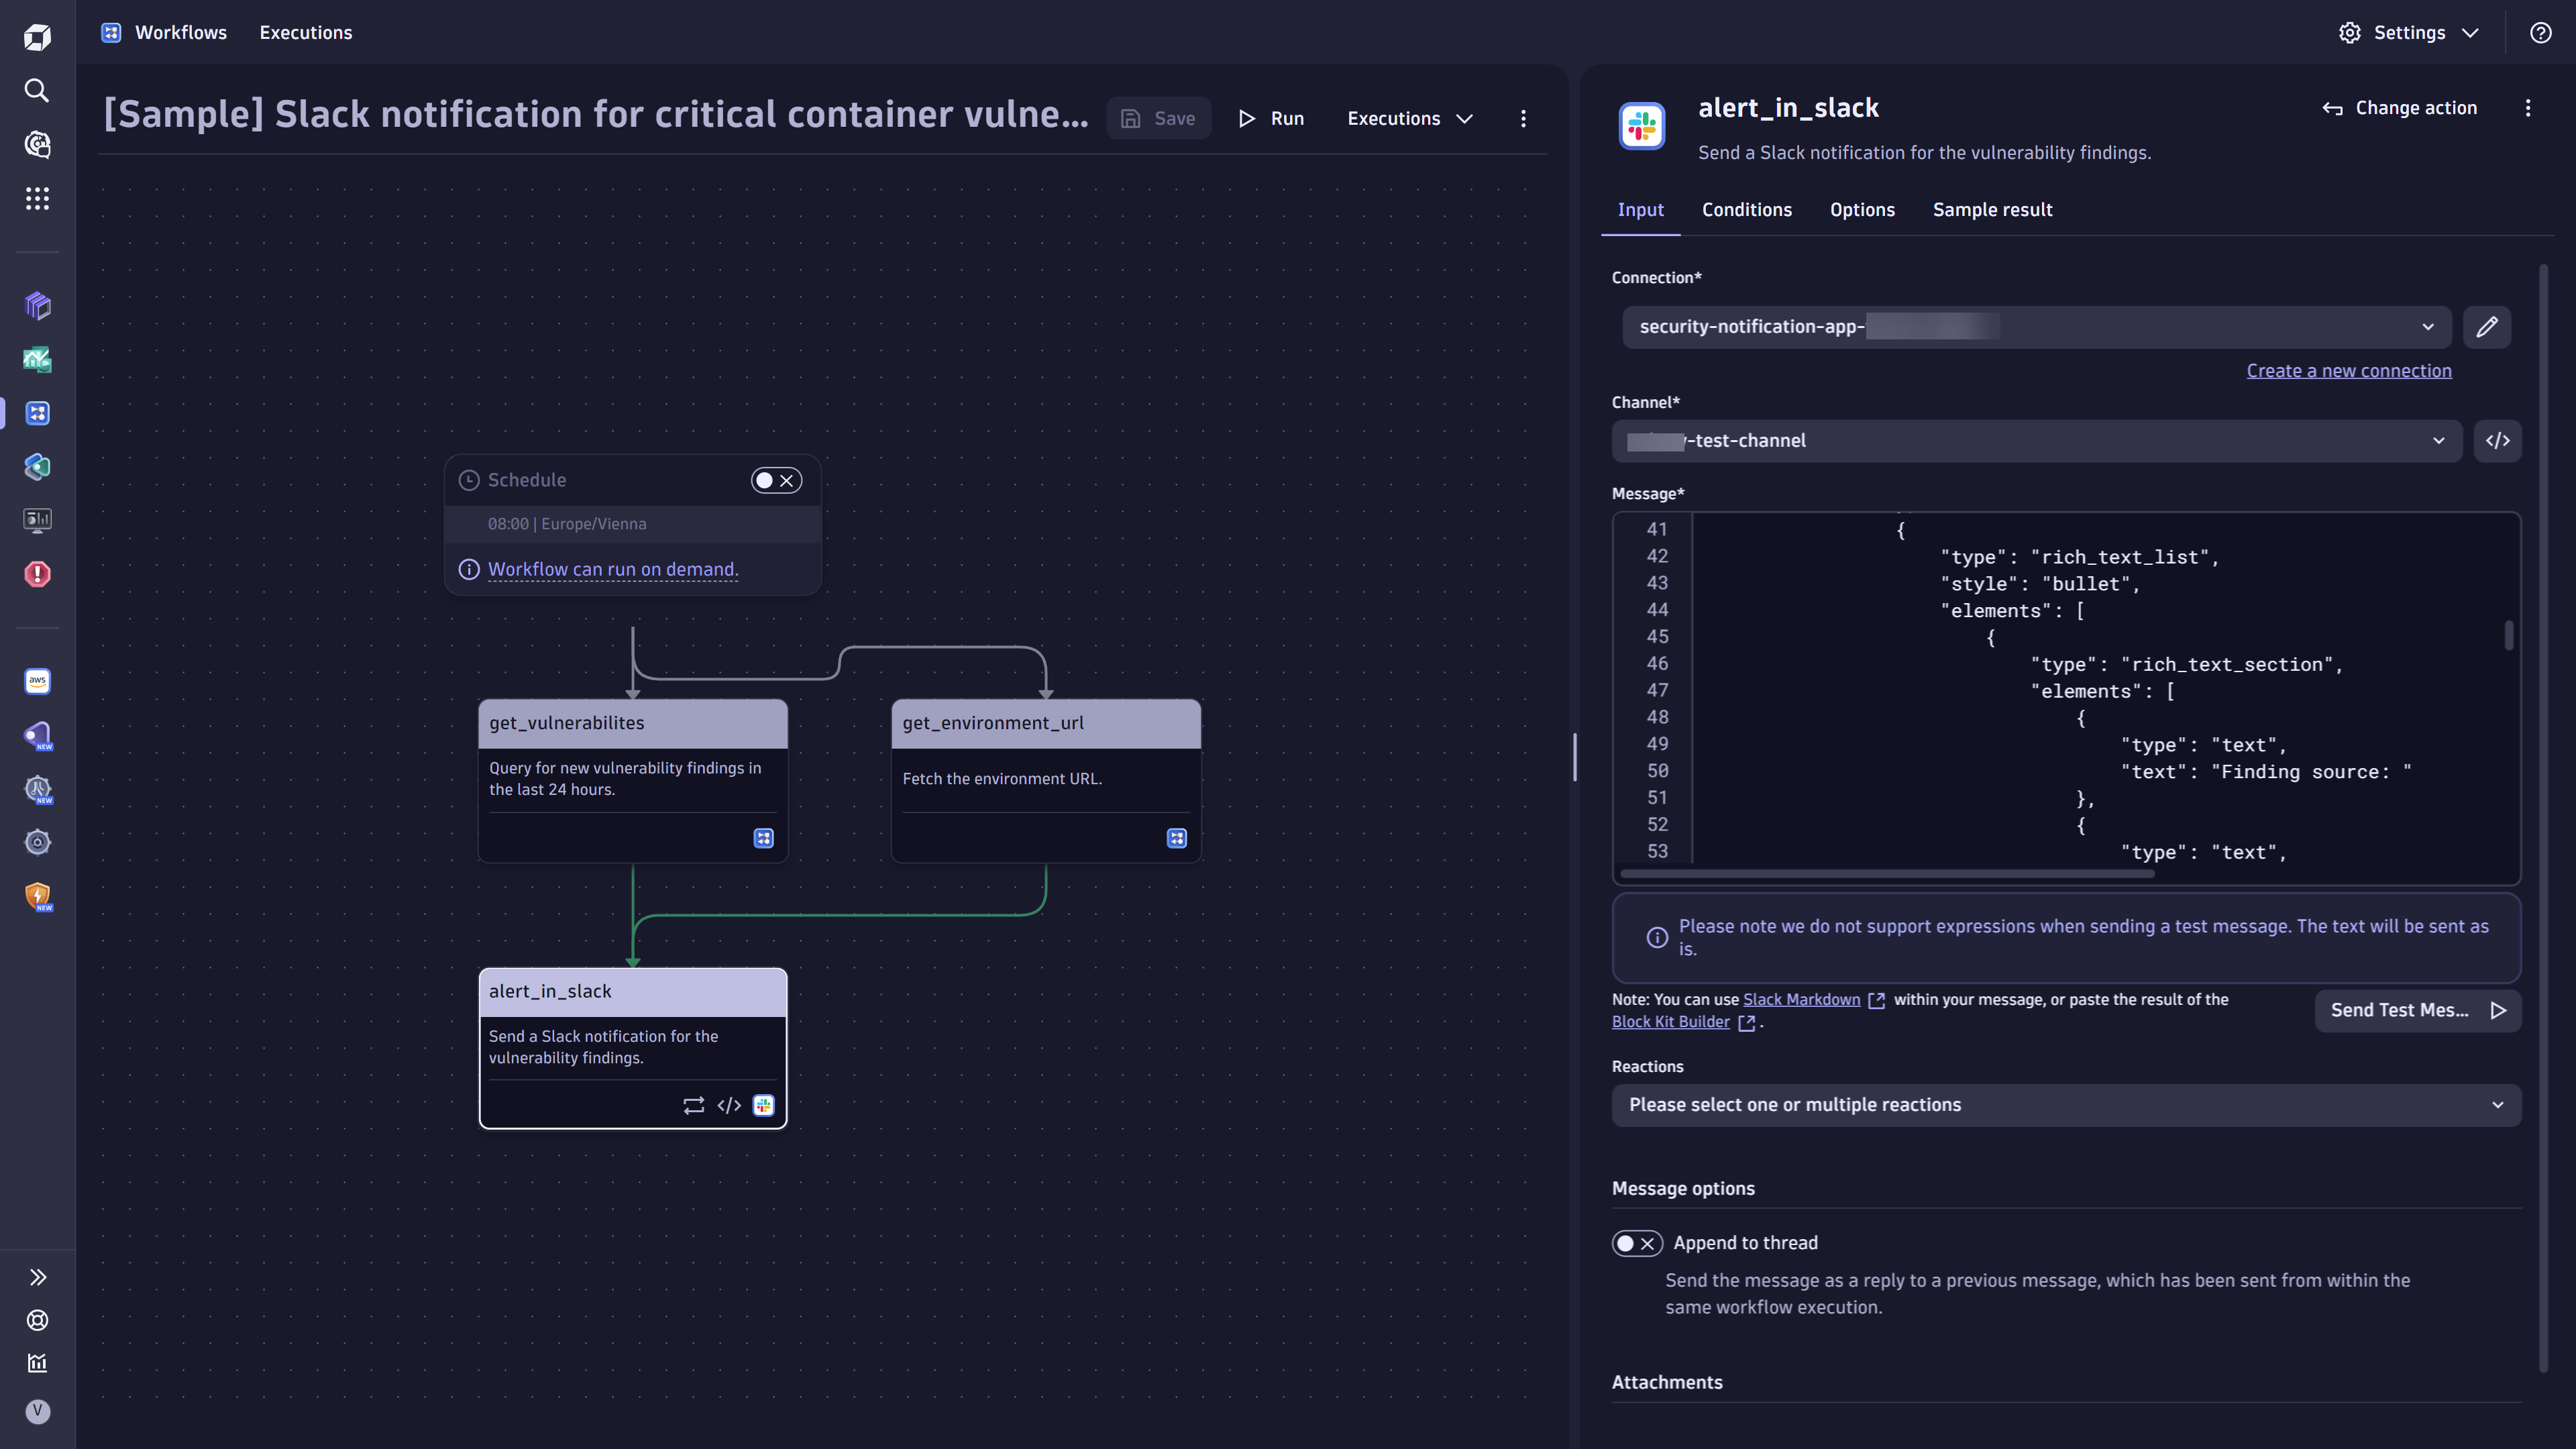The height and width of the screenshot is (1449, 2576).
Task: Open the search icon in sidebar
Action: (x=37, y=91)
